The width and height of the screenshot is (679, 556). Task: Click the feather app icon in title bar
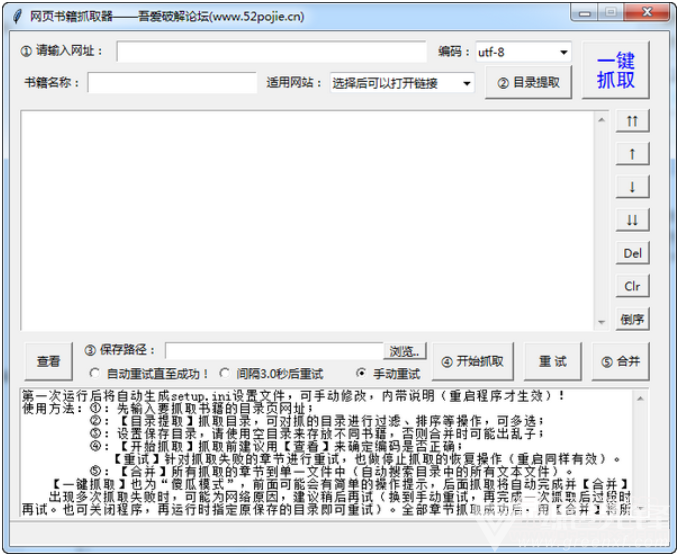point(17,16)
